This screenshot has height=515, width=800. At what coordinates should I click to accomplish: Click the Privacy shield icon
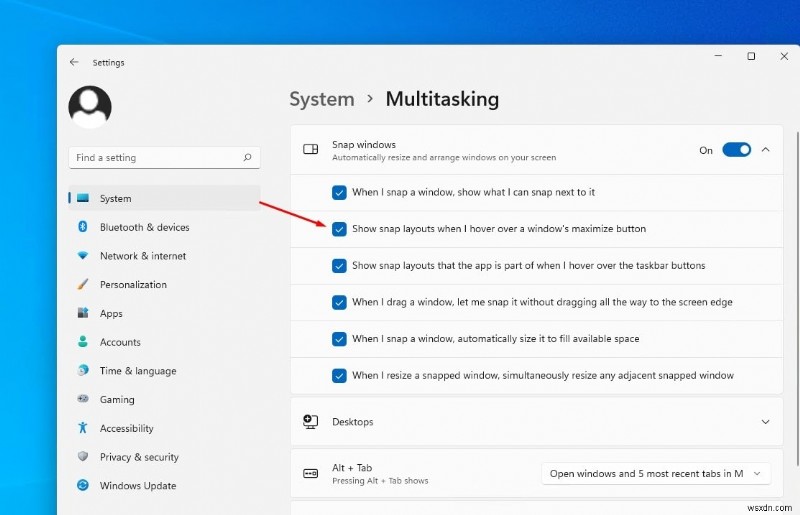(x=83, y=456)
